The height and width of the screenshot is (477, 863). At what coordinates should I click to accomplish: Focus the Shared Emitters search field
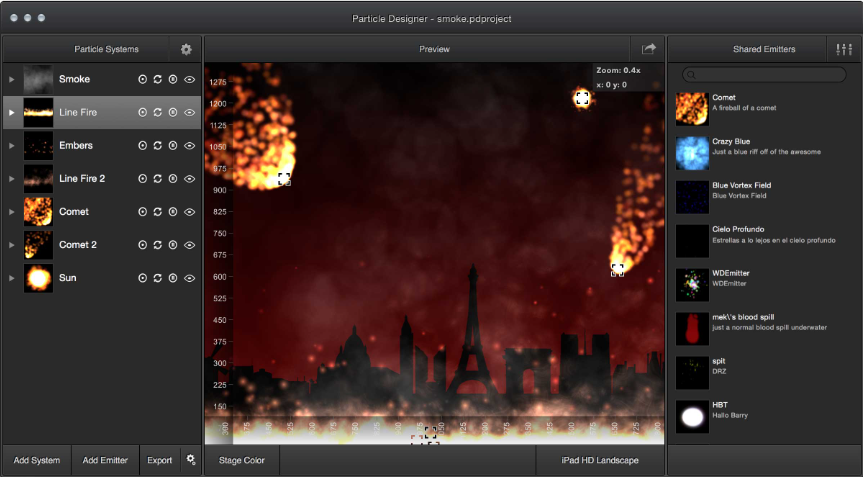click(764, 75)
